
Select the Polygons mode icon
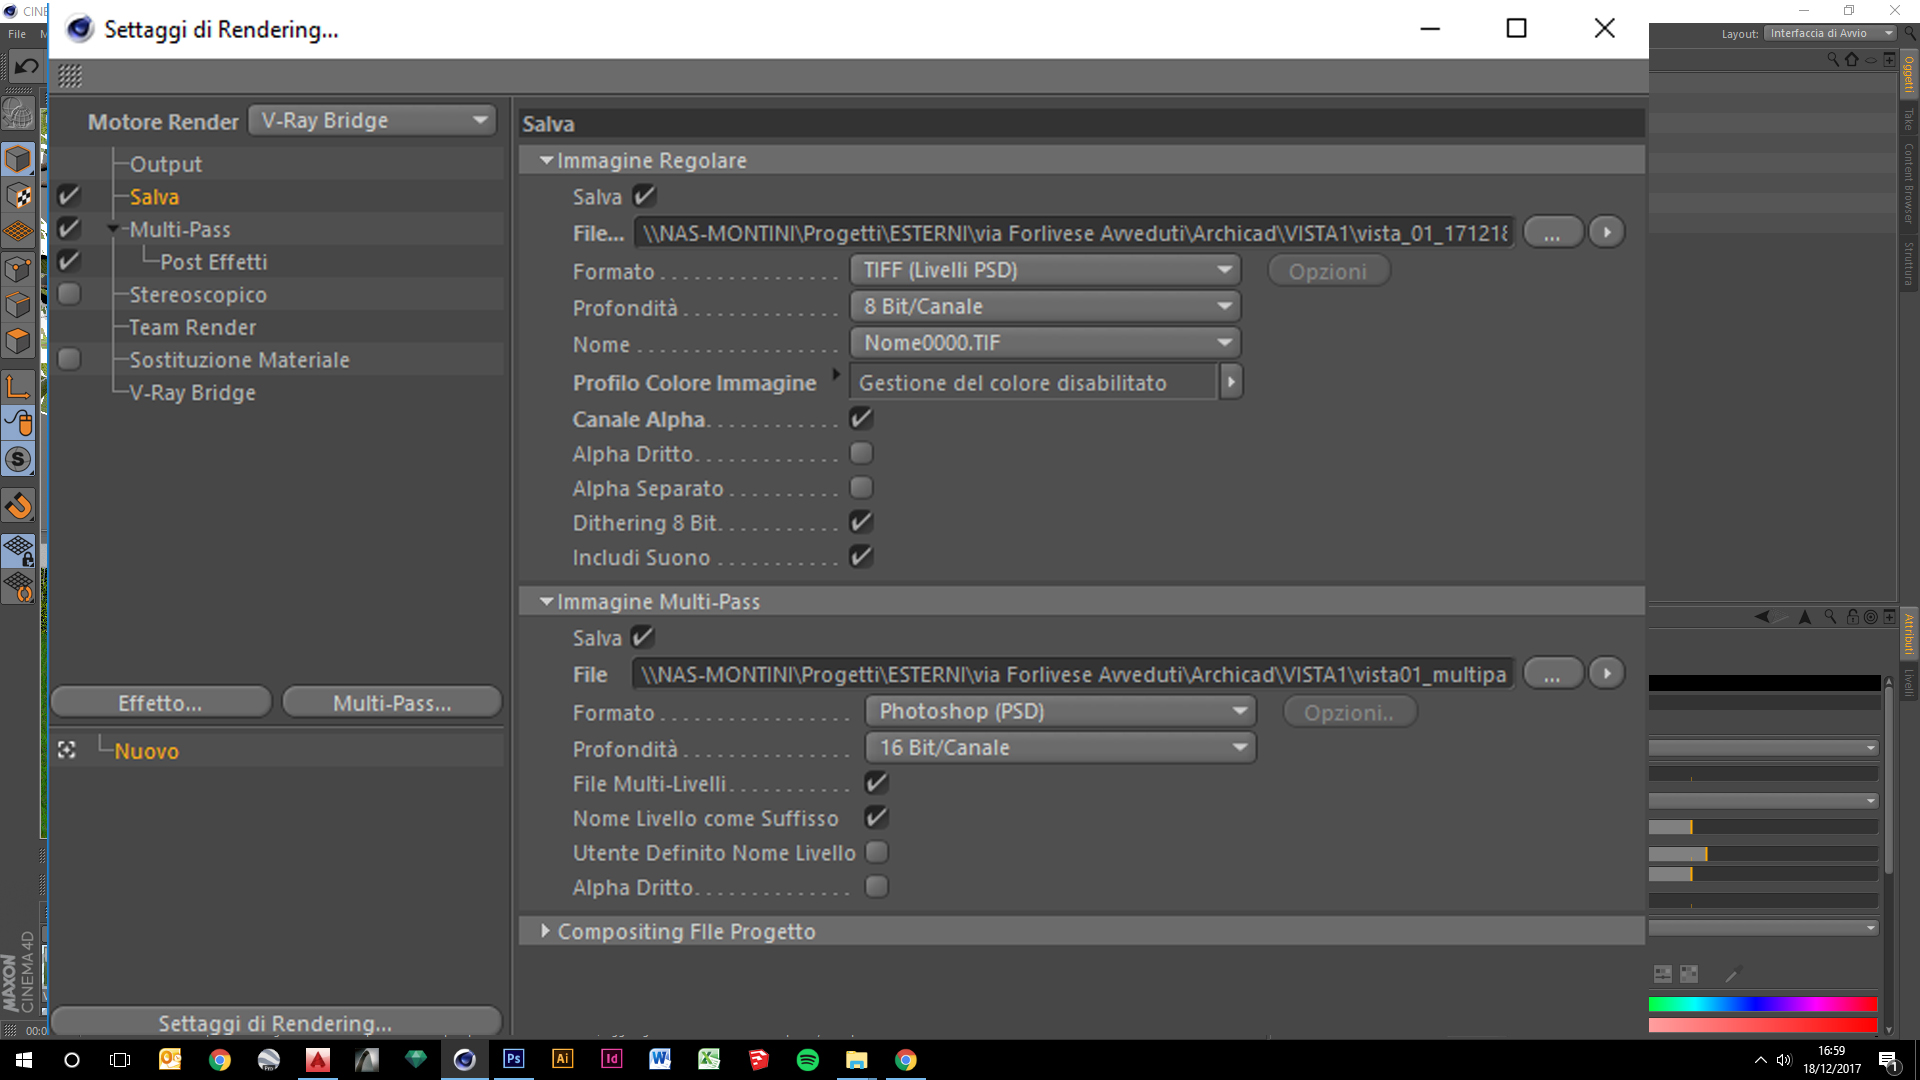click(18, 341)
